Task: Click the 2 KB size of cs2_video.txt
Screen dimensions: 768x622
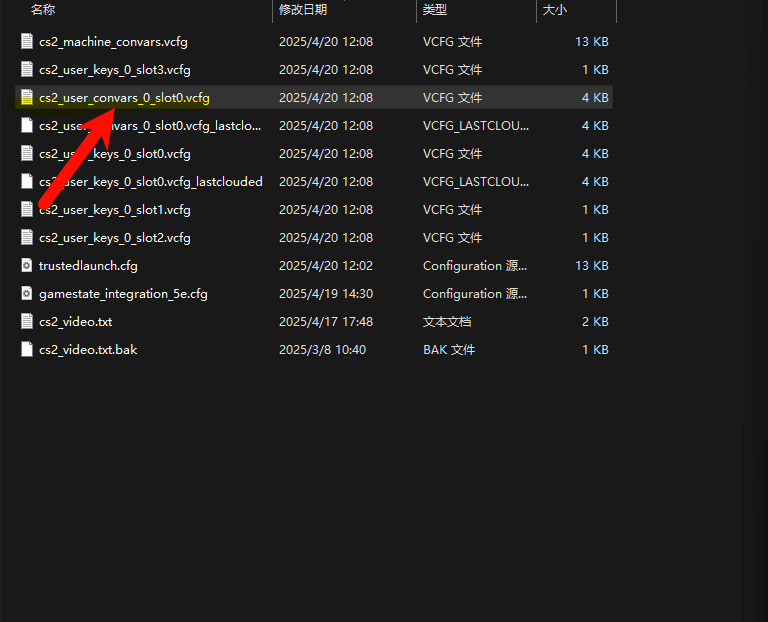Action: 596,321
